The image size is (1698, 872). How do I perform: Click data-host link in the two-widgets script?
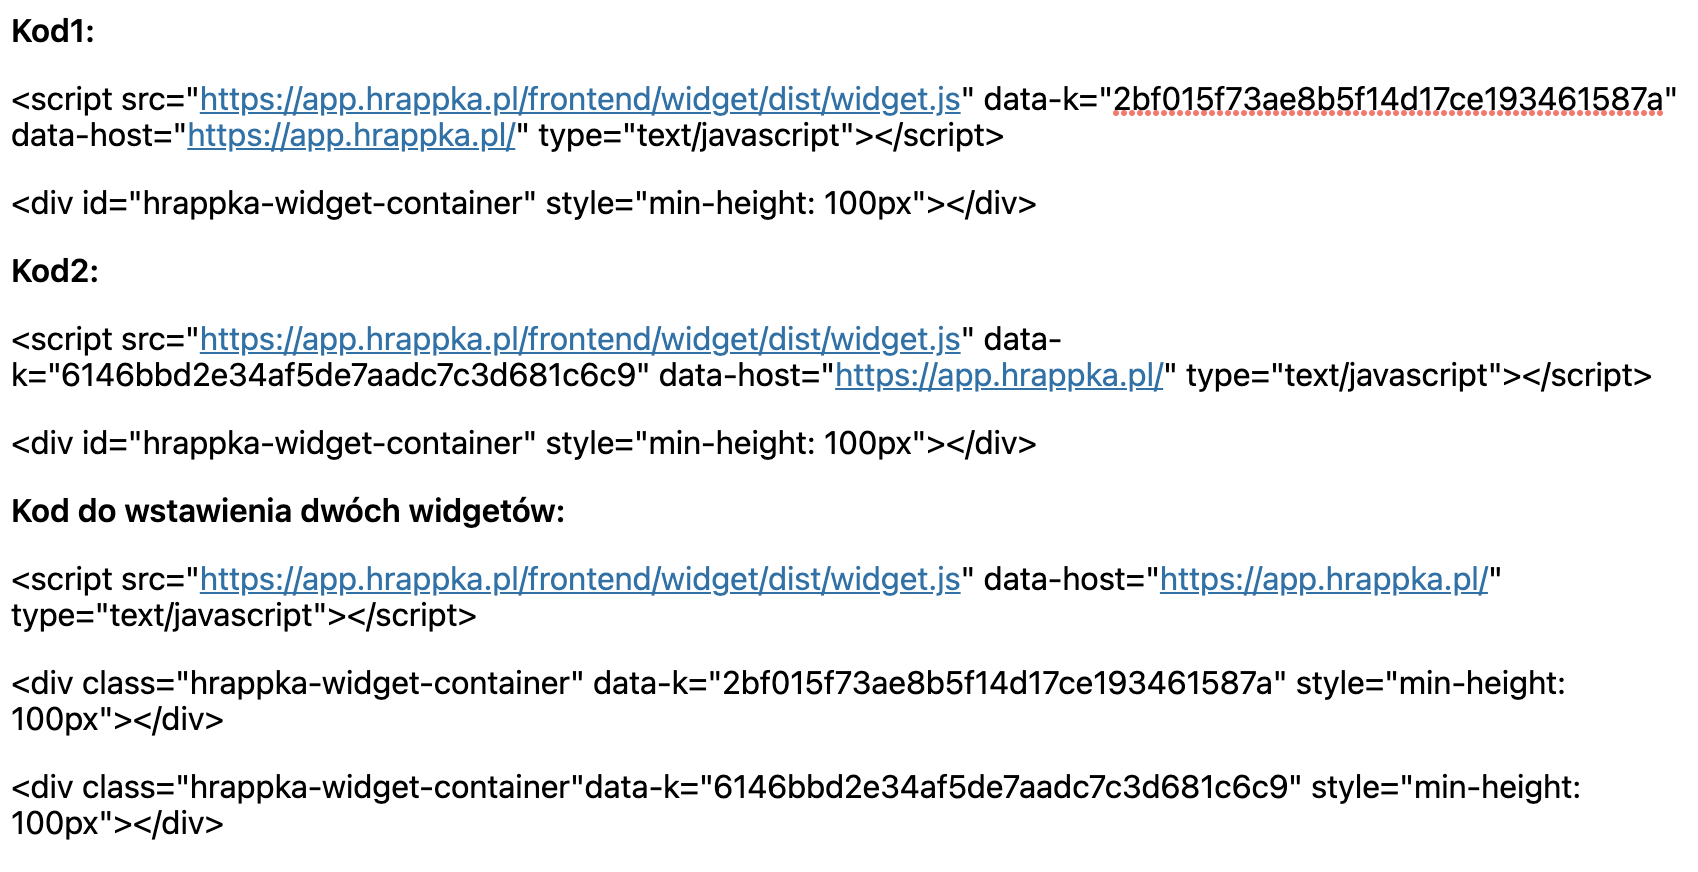point(1324,579)
